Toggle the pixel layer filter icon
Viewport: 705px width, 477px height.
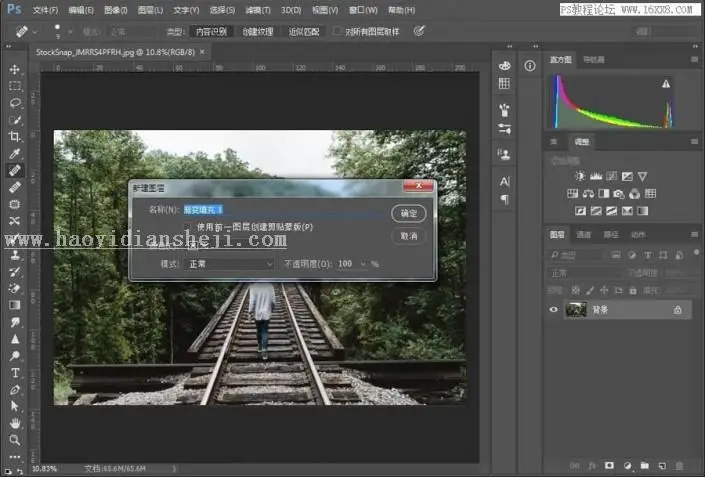(616, 255)
